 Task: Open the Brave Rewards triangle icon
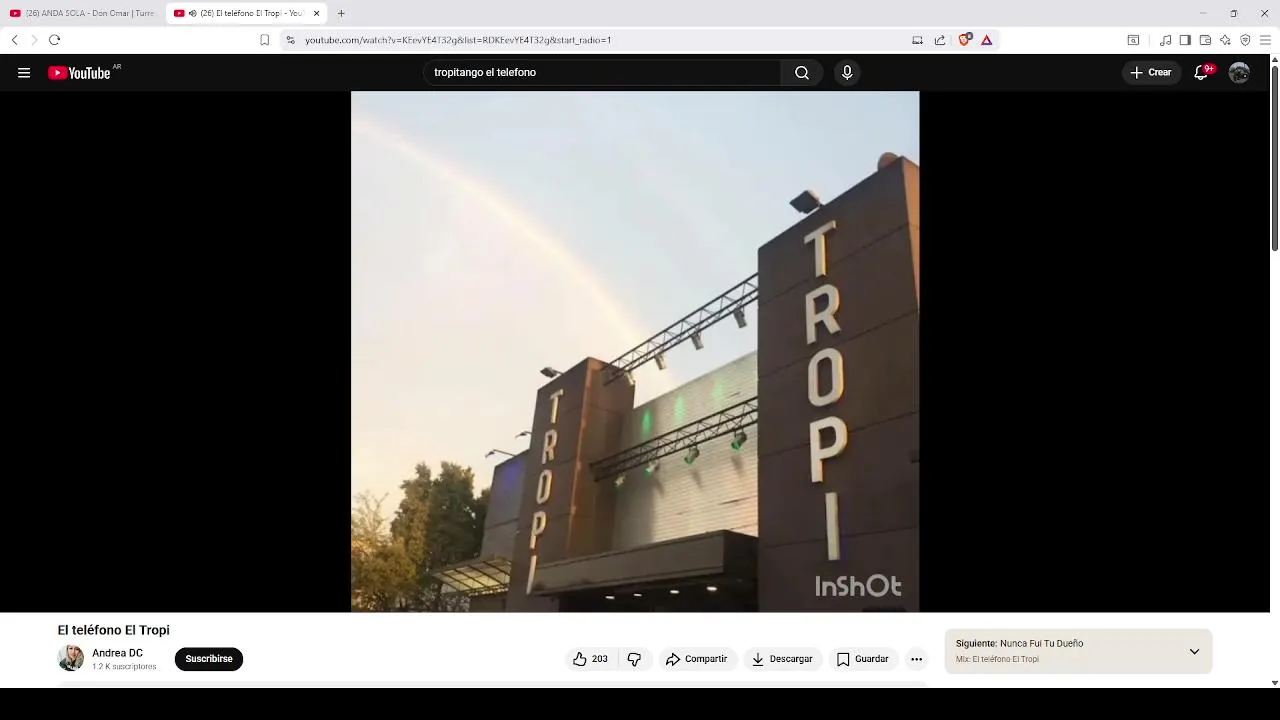(986, 40)
